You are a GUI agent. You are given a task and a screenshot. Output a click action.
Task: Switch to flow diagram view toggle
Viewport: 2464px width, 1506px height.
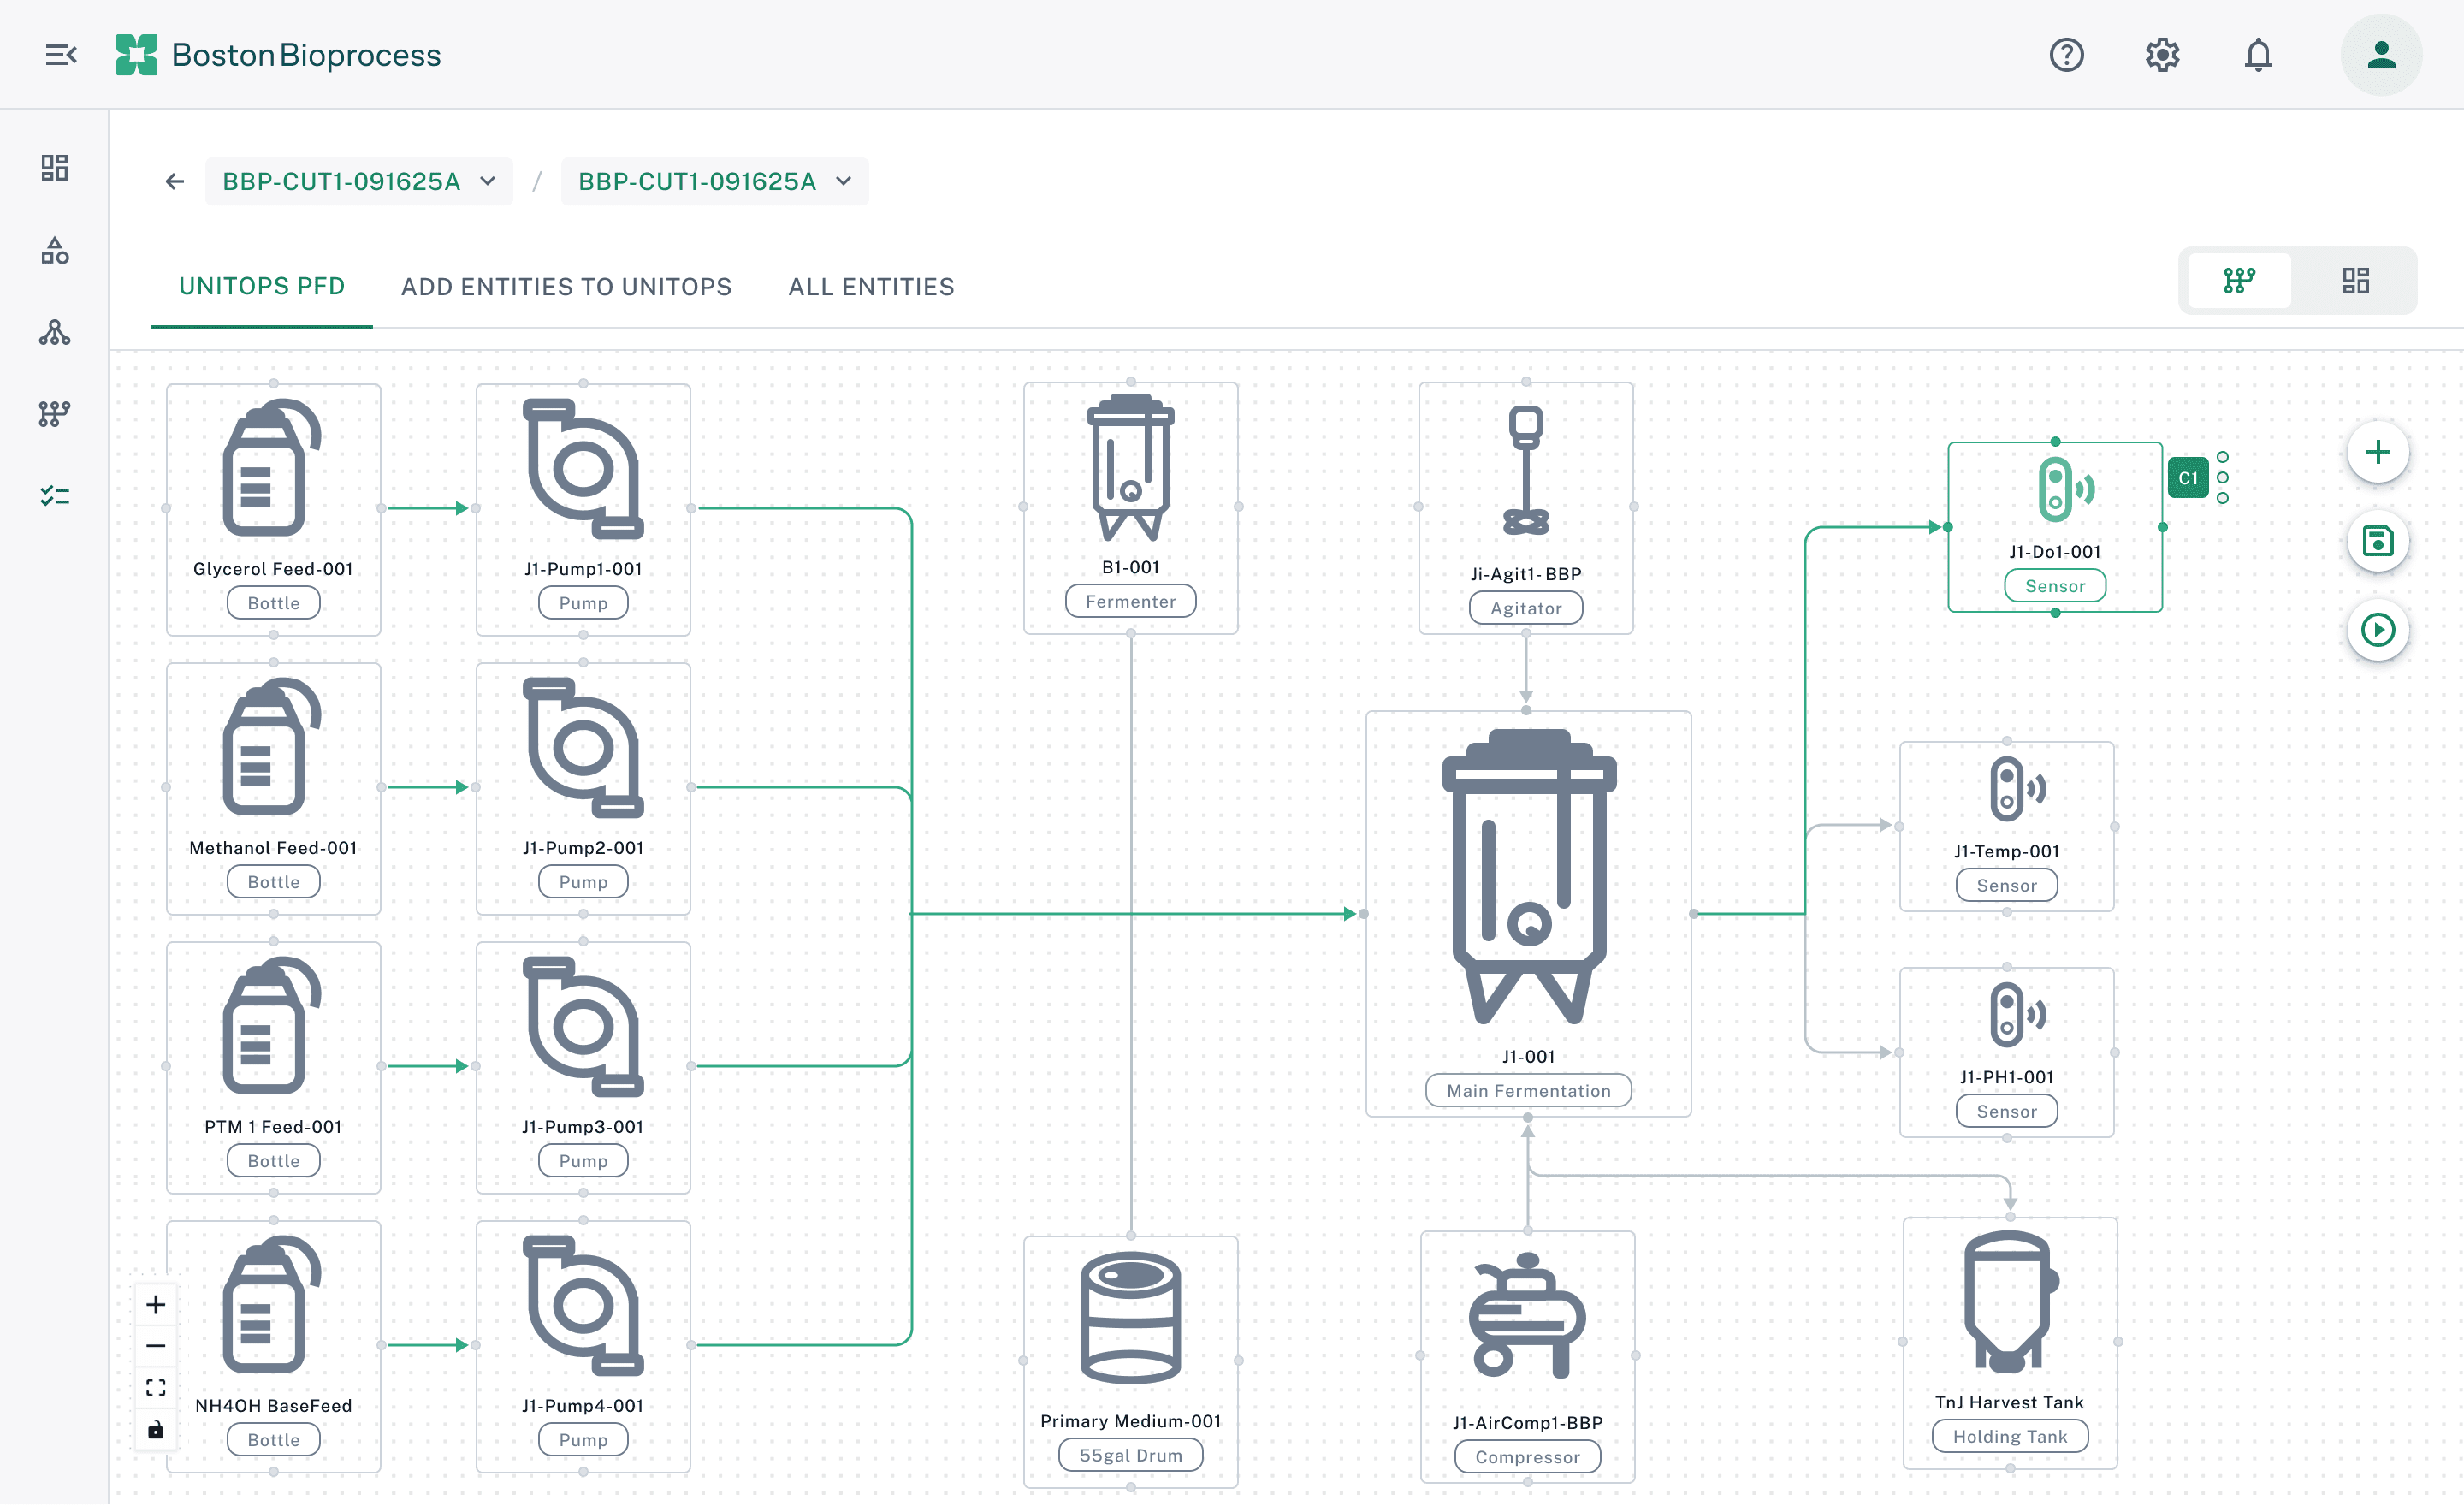(2238, 281)
